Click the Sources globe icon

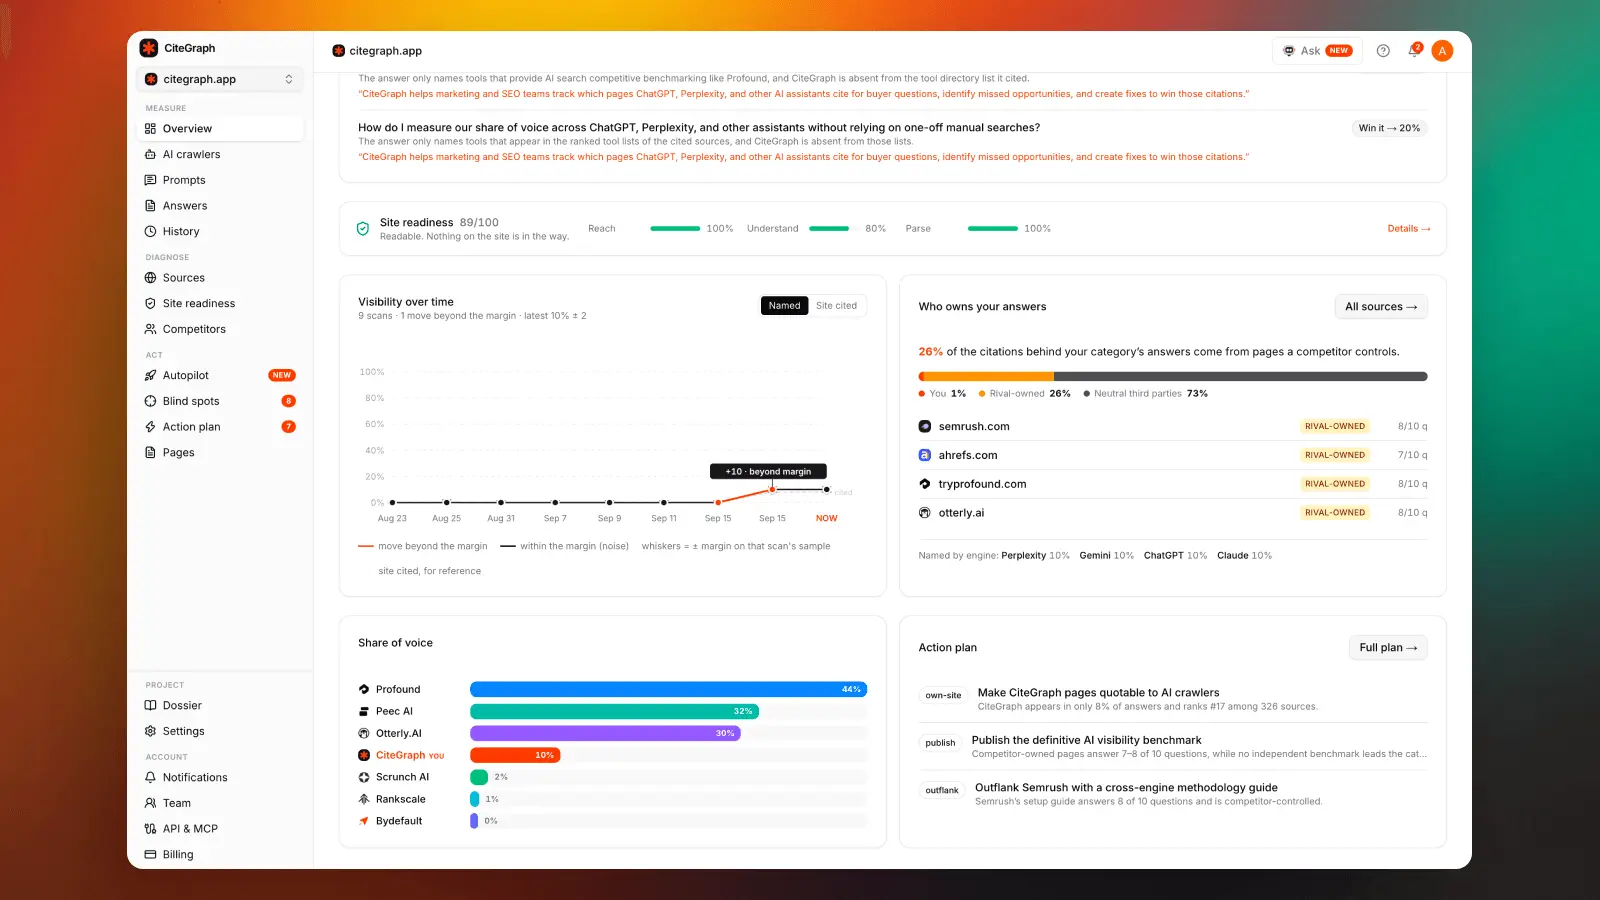click(x=150, y=278)
